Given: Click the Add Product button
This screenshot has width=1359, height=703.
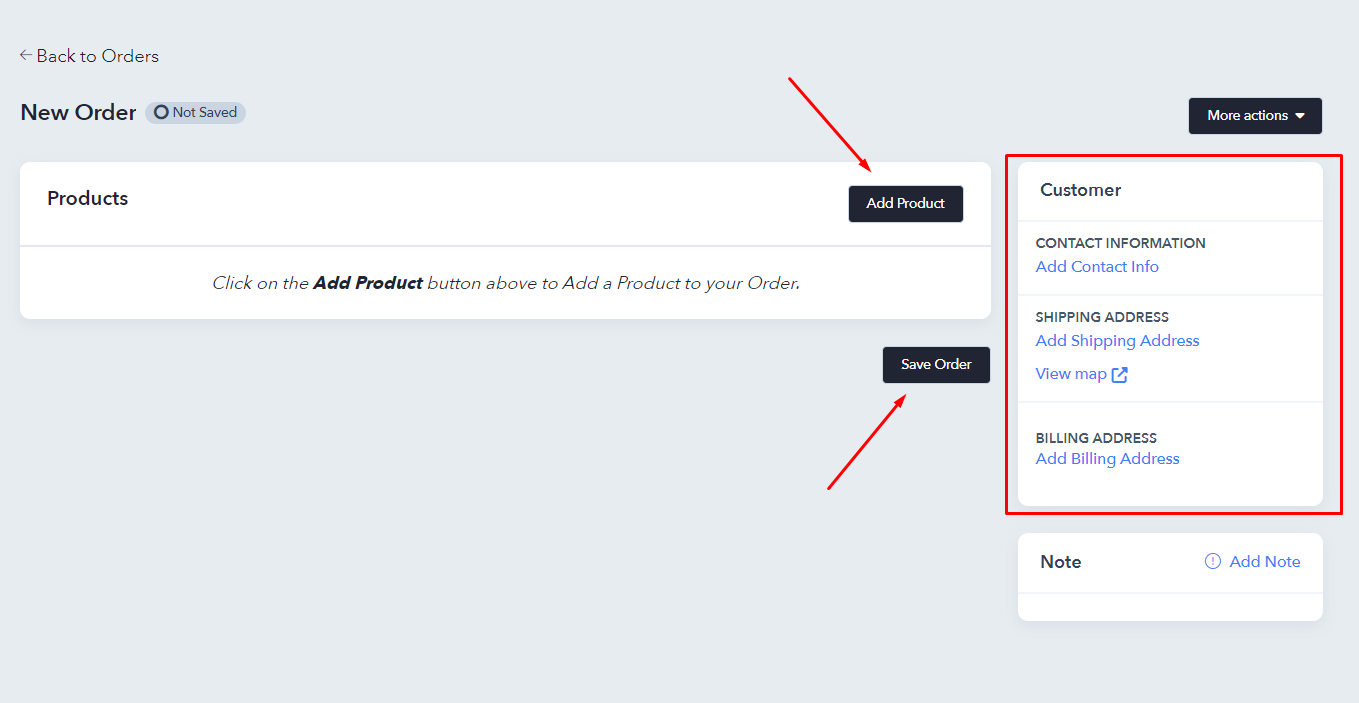Looking at the screenshot, I should 906,203.
